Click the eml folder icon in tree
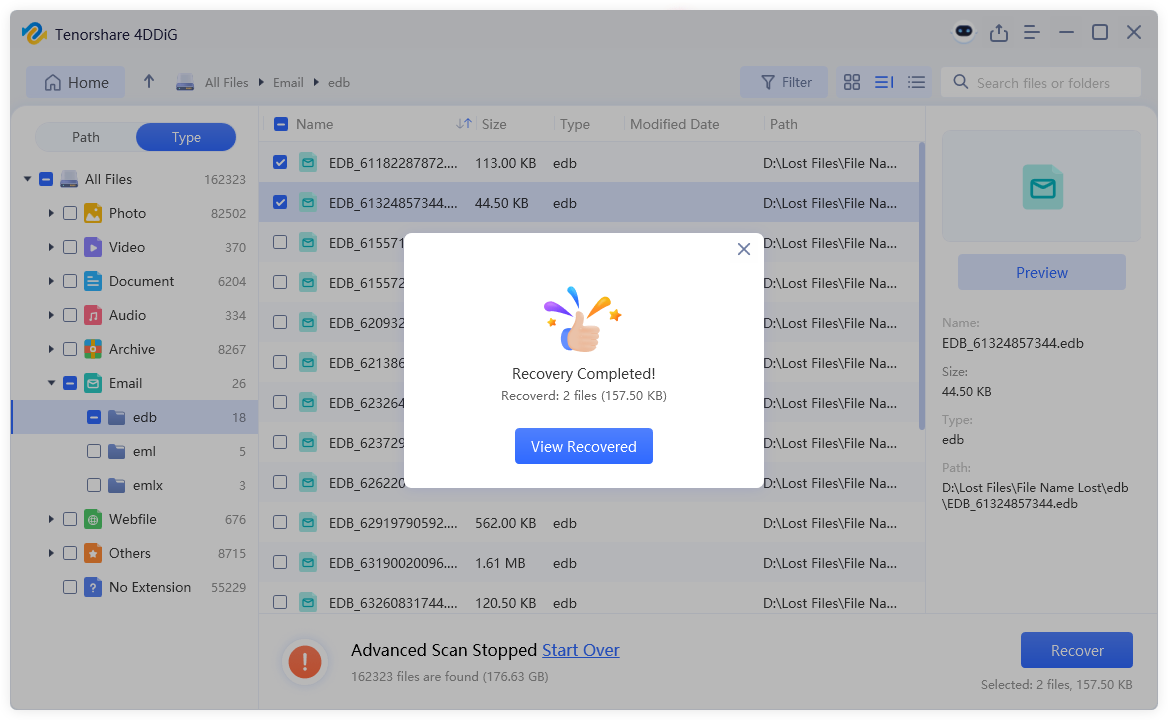The width and height of the screenshot is (1168, 720). click(117, 451)
